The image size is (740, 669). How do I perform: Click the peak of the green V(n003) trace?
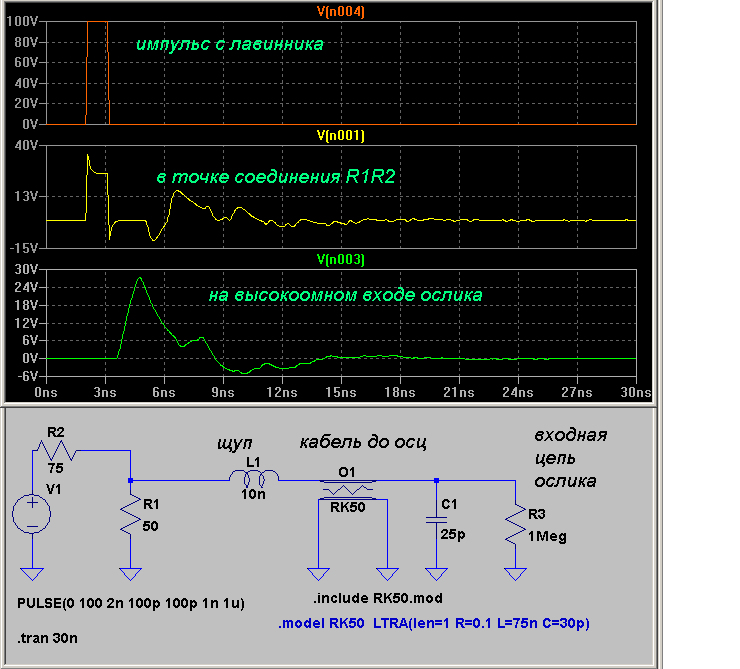click(x=139, y=278)
